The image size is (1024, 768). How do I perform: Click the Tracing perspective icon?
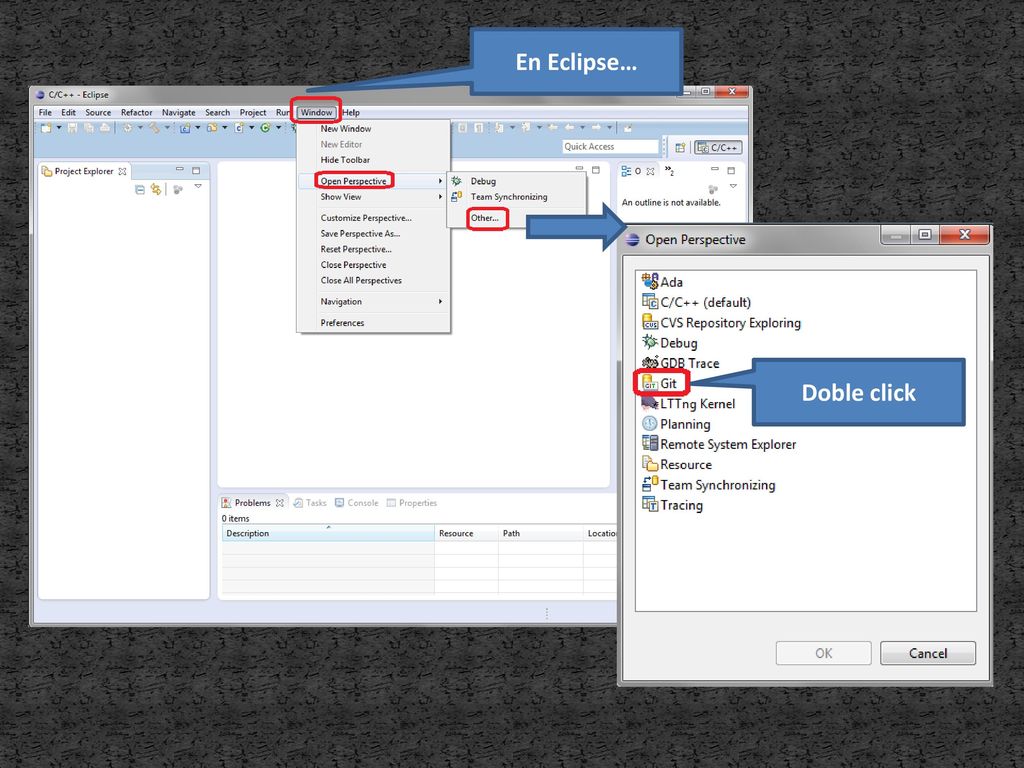(x=650, y=504)
